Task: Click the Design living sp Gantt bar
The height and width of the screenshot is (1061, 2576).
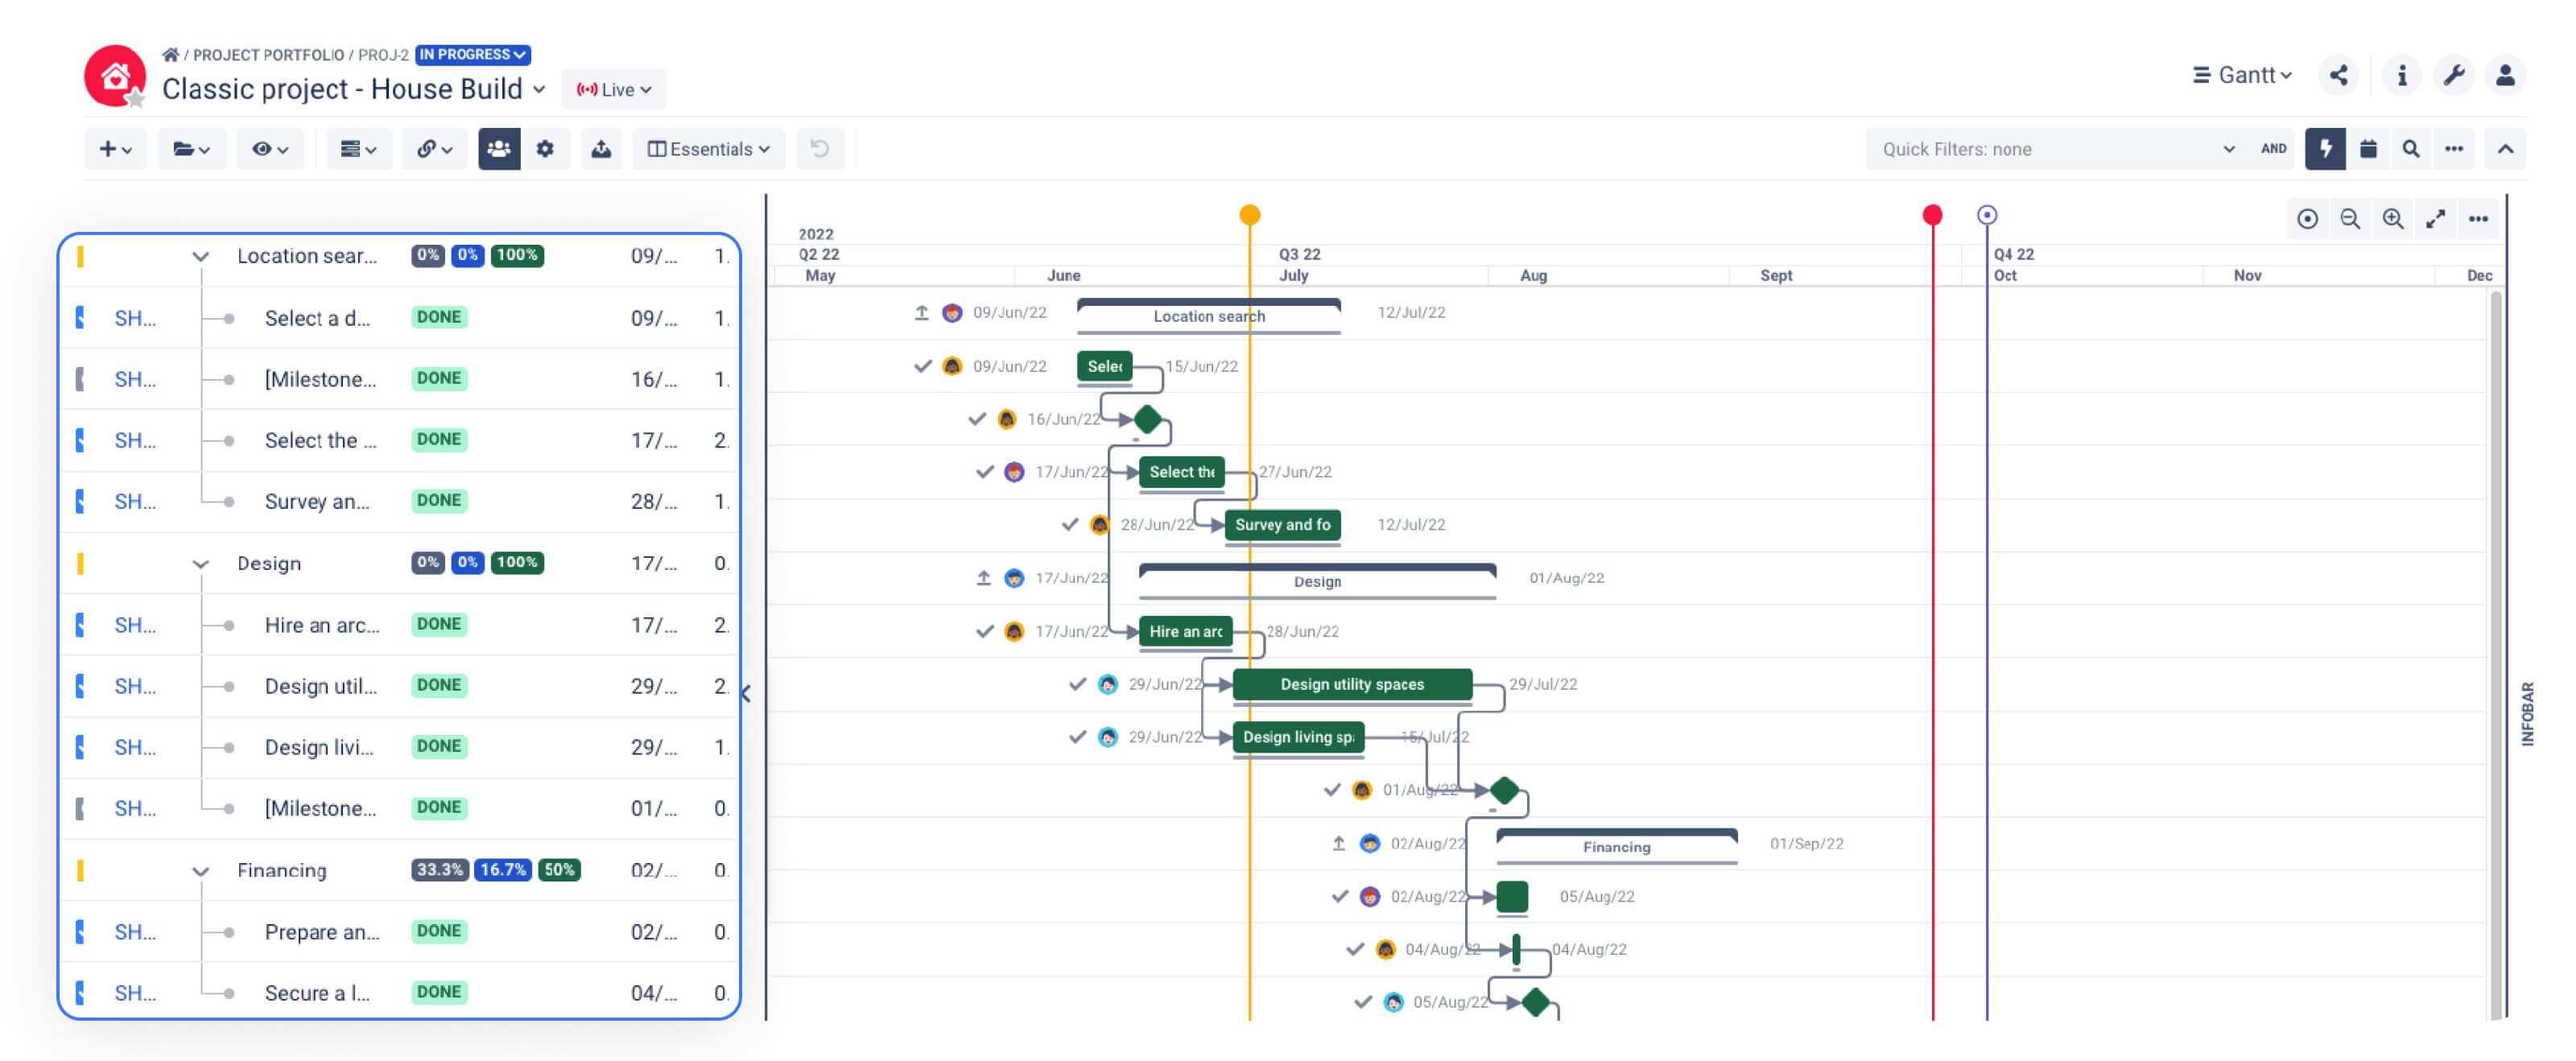Action: (x=1298, y=738)
